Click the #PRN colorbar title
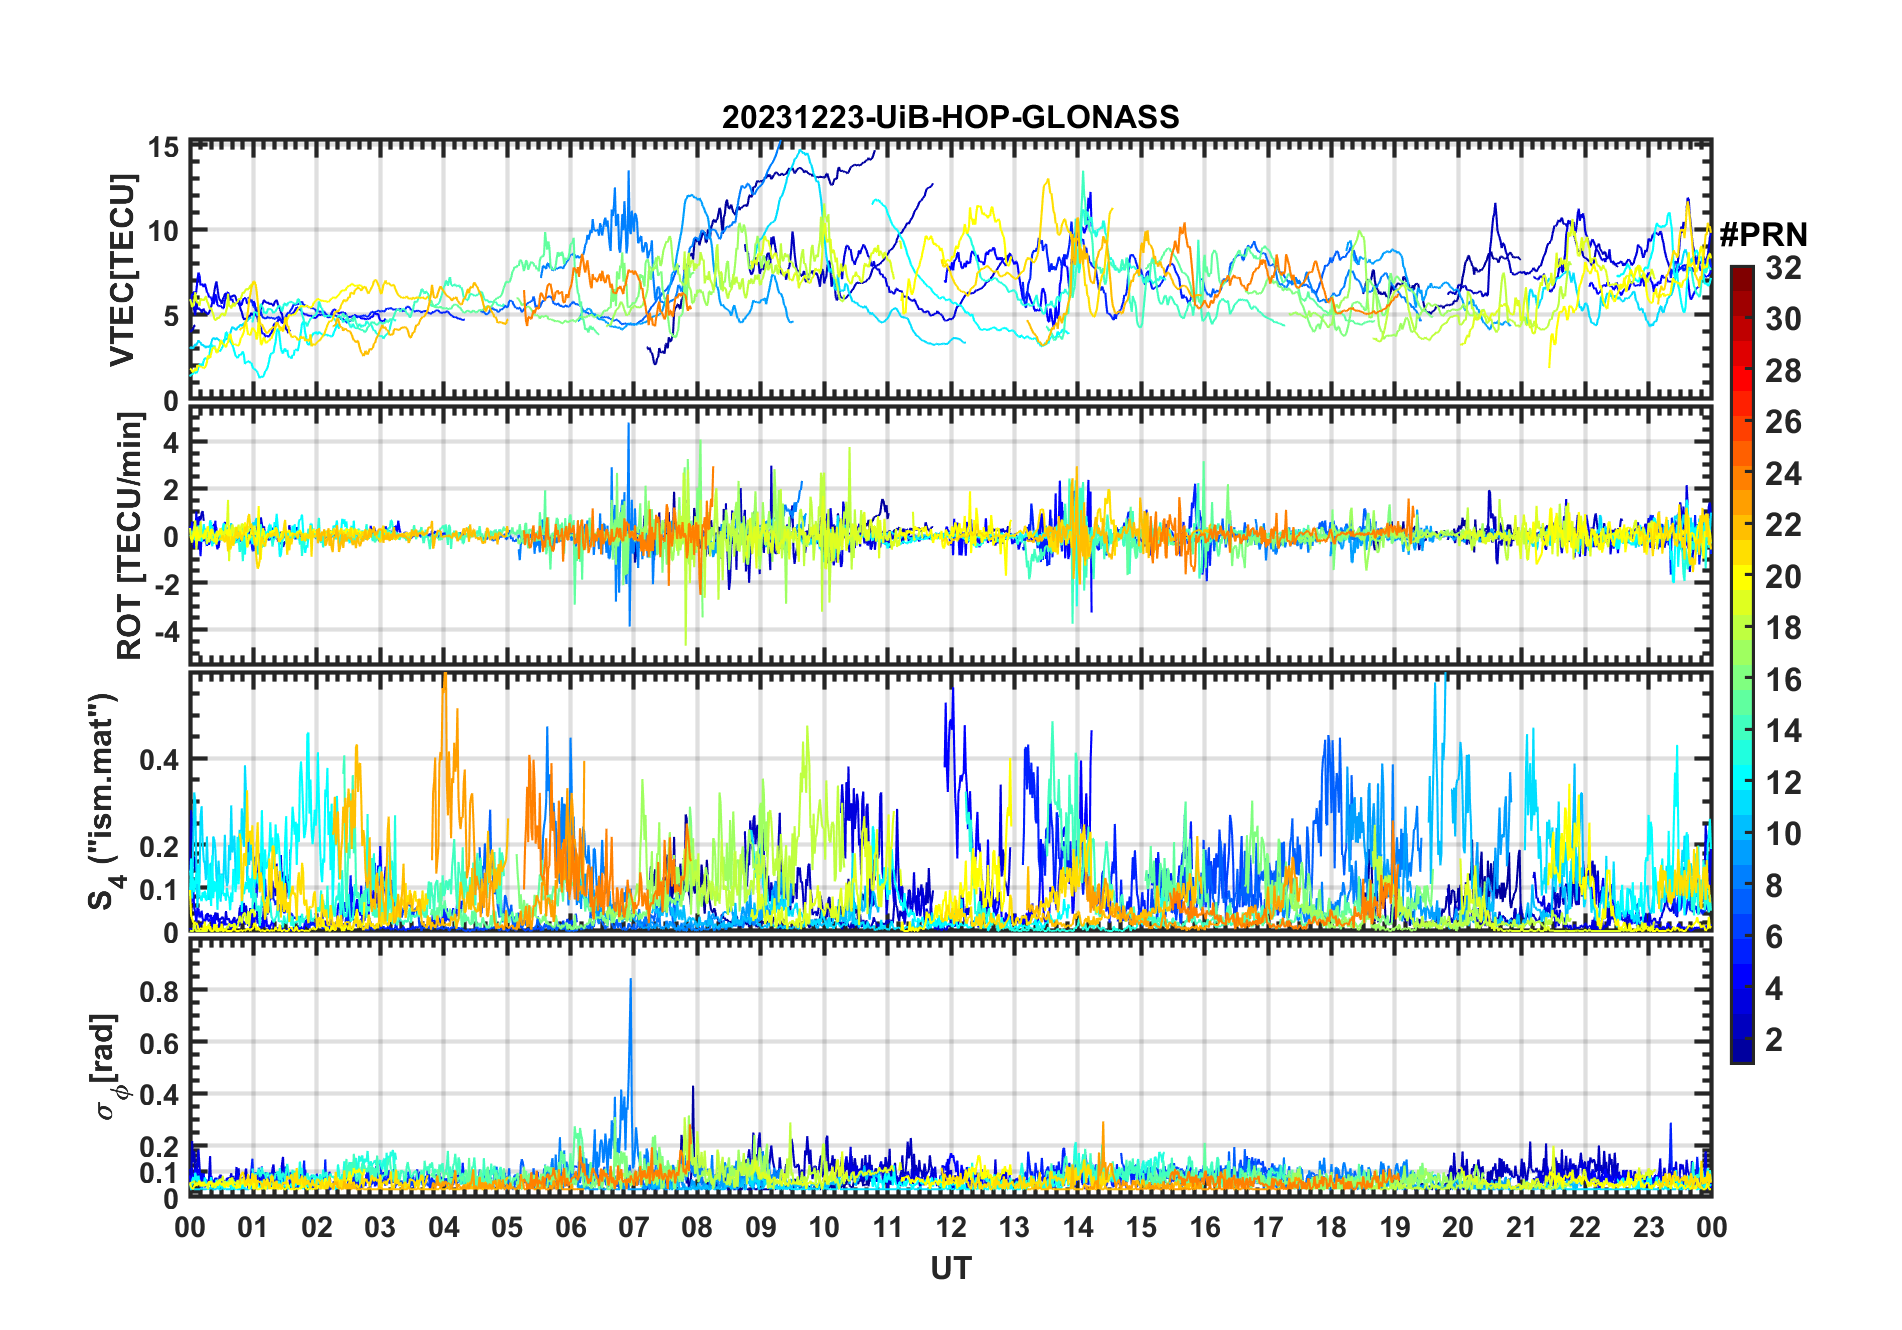Viewport: 1902px width, 1330px height. tap(1763, 234)
